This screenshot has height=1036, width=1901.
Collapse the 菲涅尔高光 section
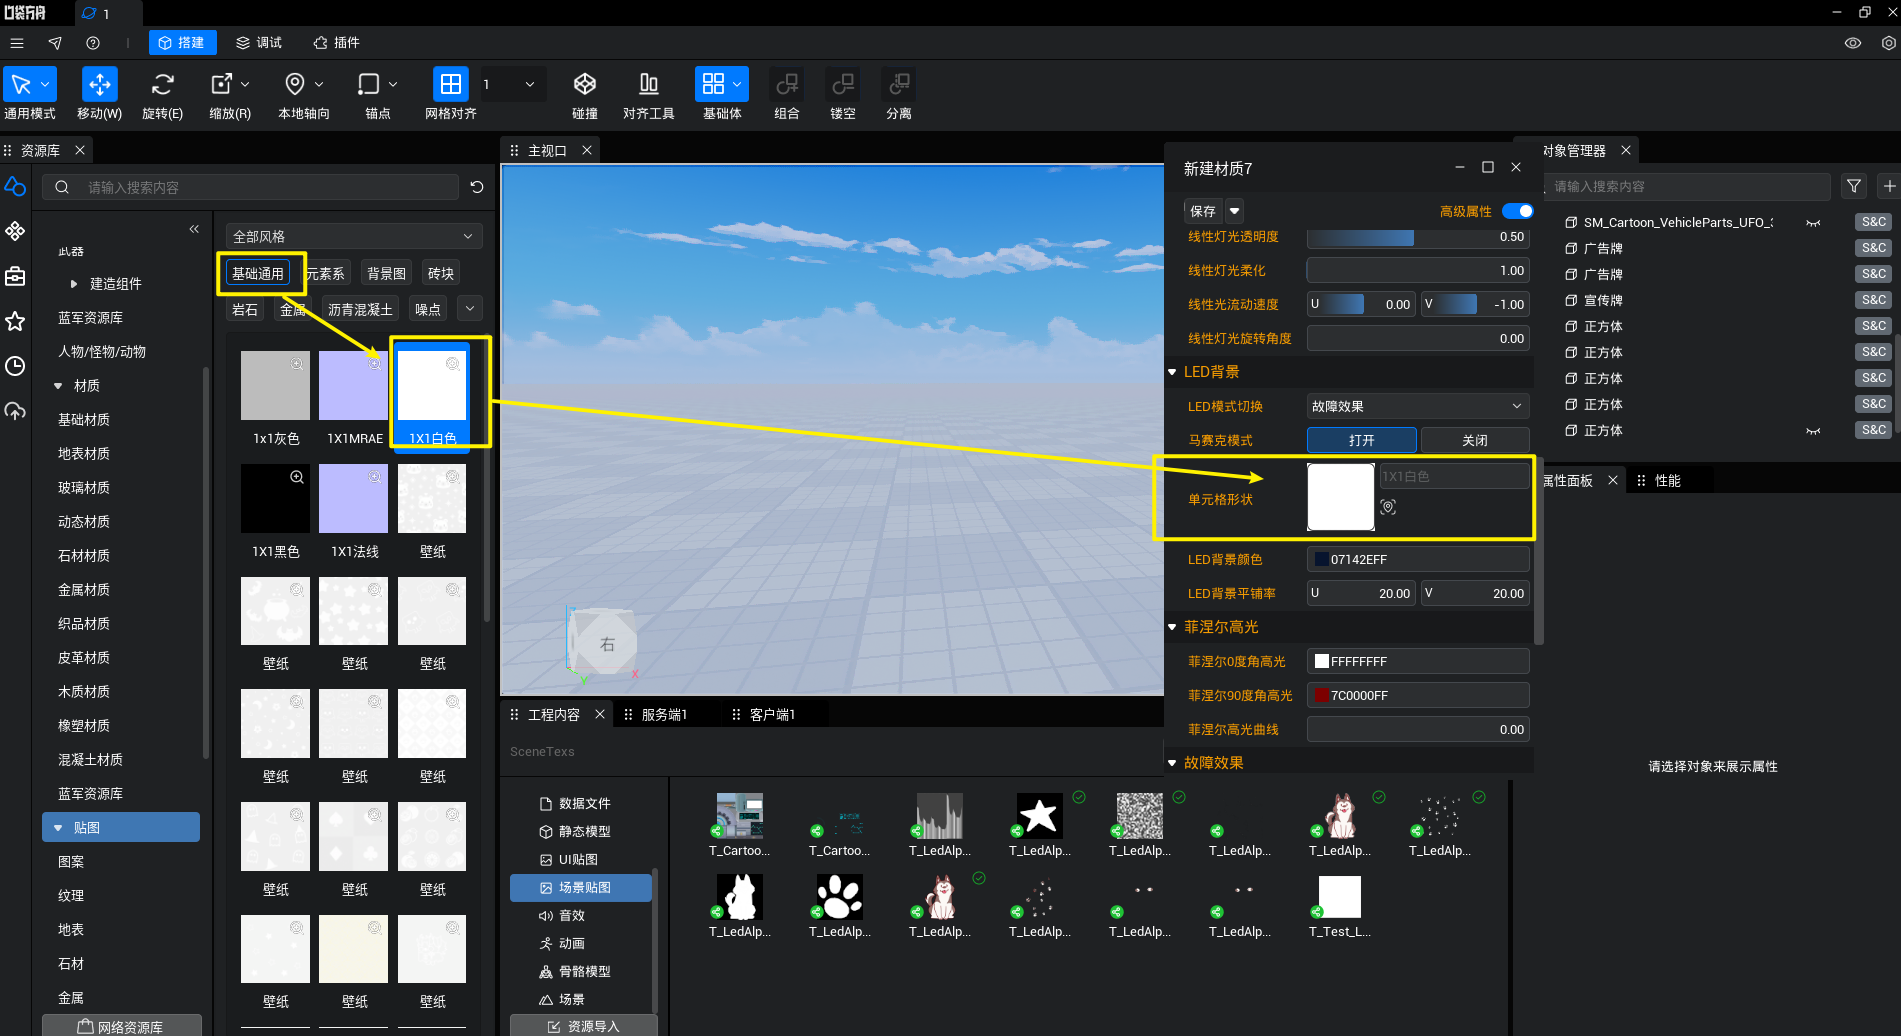(1172, 627)
